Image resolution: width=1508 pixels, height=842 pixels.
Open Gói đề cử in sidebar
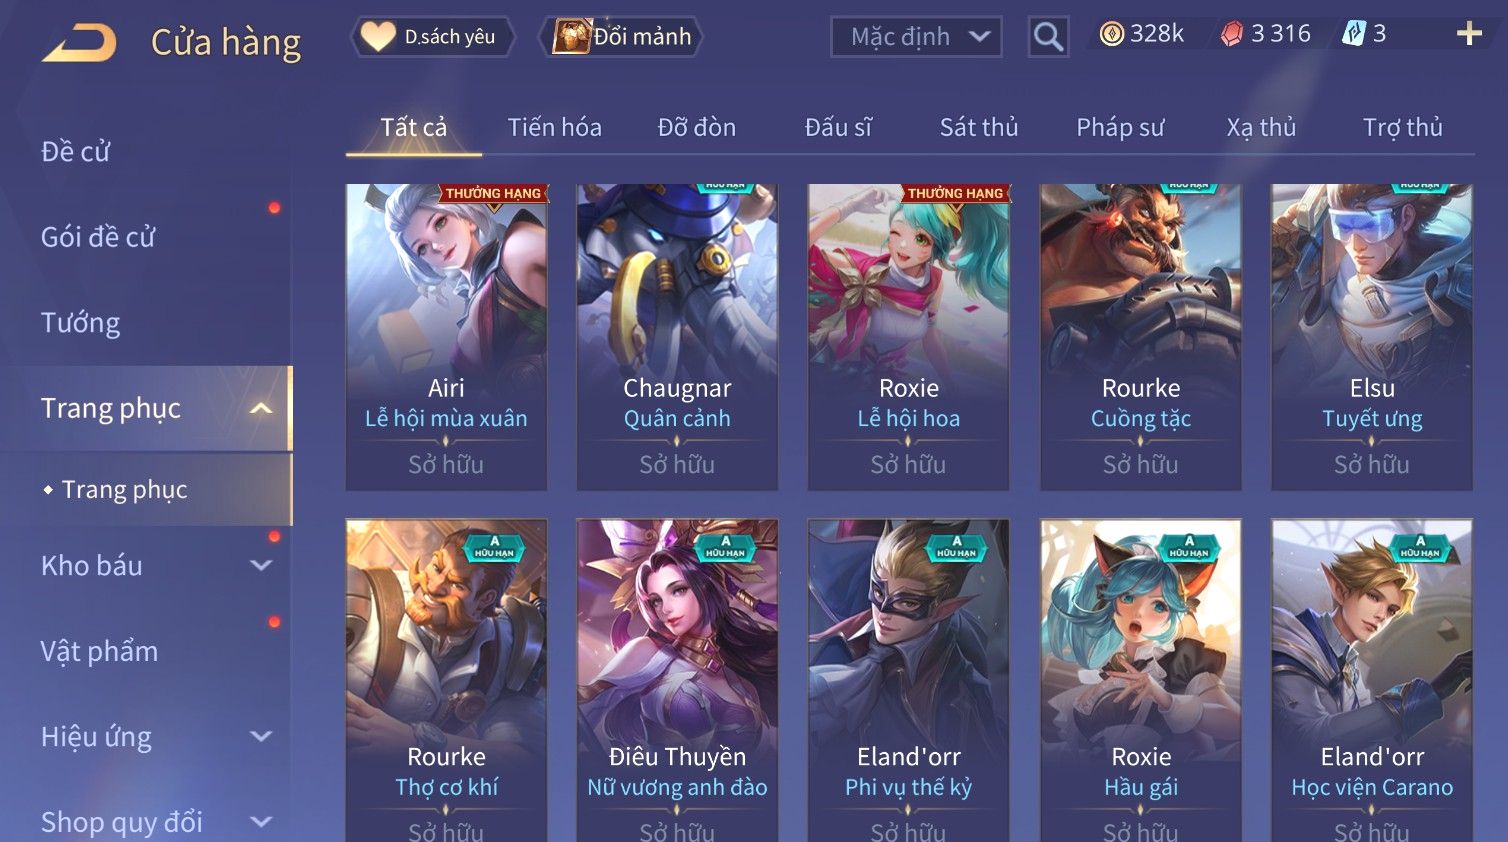coord(98,237)
